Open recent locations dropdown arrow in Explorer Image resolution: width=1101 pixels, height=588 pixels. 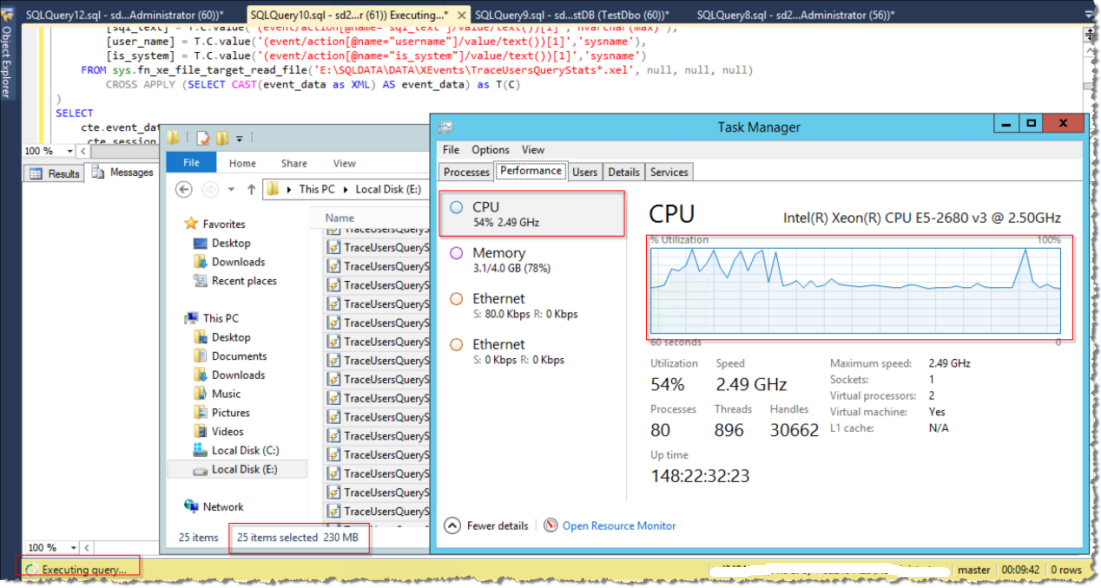coord(231,190)
